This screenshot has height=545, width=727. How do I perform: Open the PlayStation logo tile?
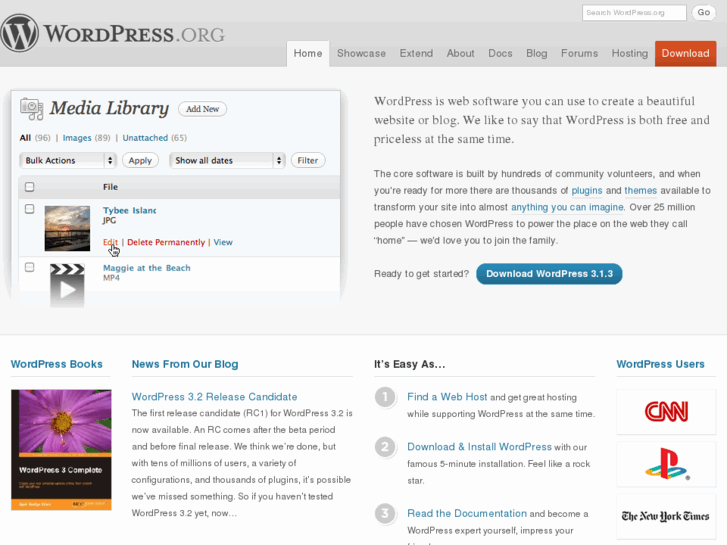(x=666, y=464)
